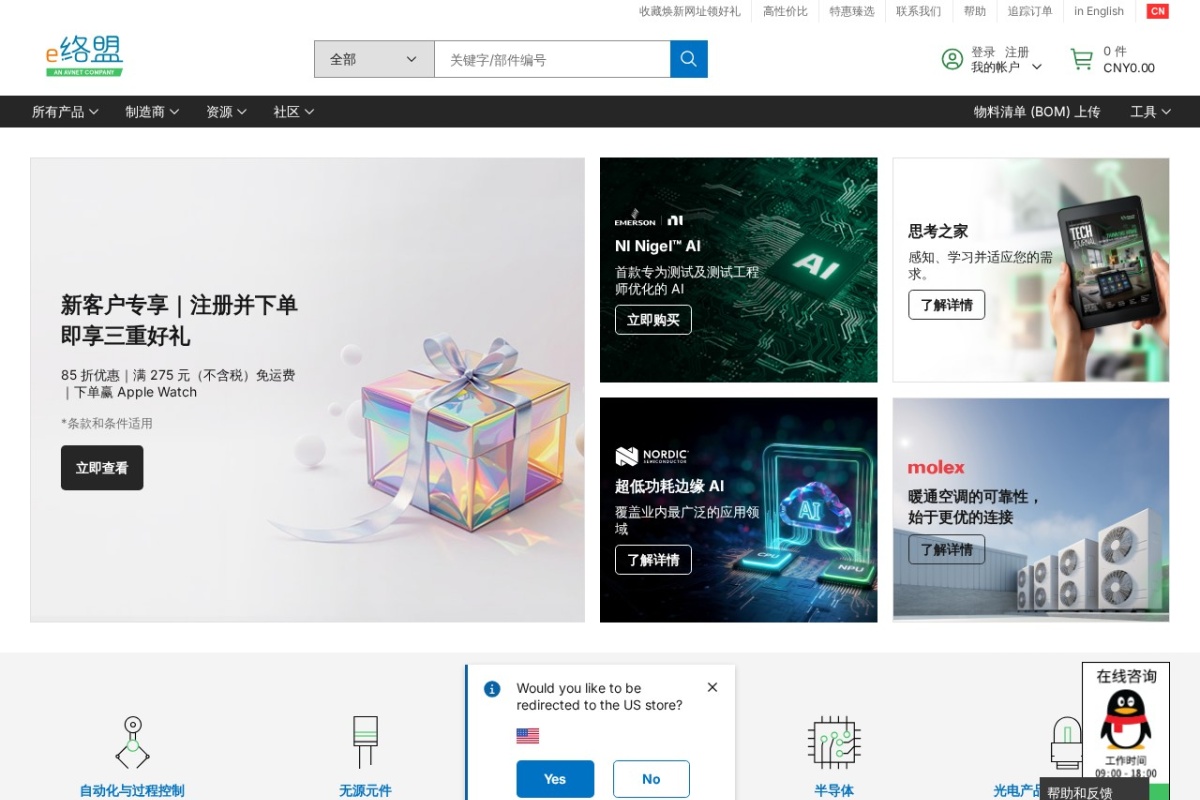The height and width of the screenshot is (800, 1200).
Task: Expand the 制造商 menu
Action: [152, 112]
